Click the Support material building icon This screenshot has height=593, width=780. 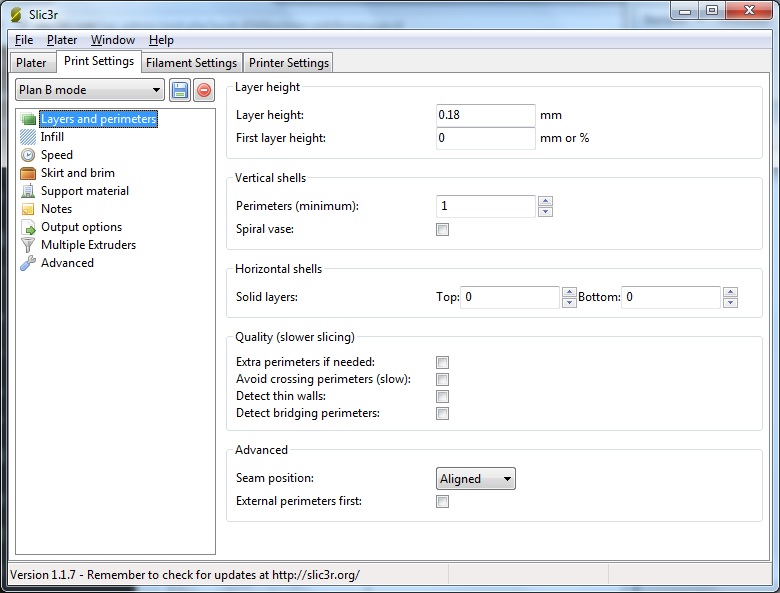28,191
